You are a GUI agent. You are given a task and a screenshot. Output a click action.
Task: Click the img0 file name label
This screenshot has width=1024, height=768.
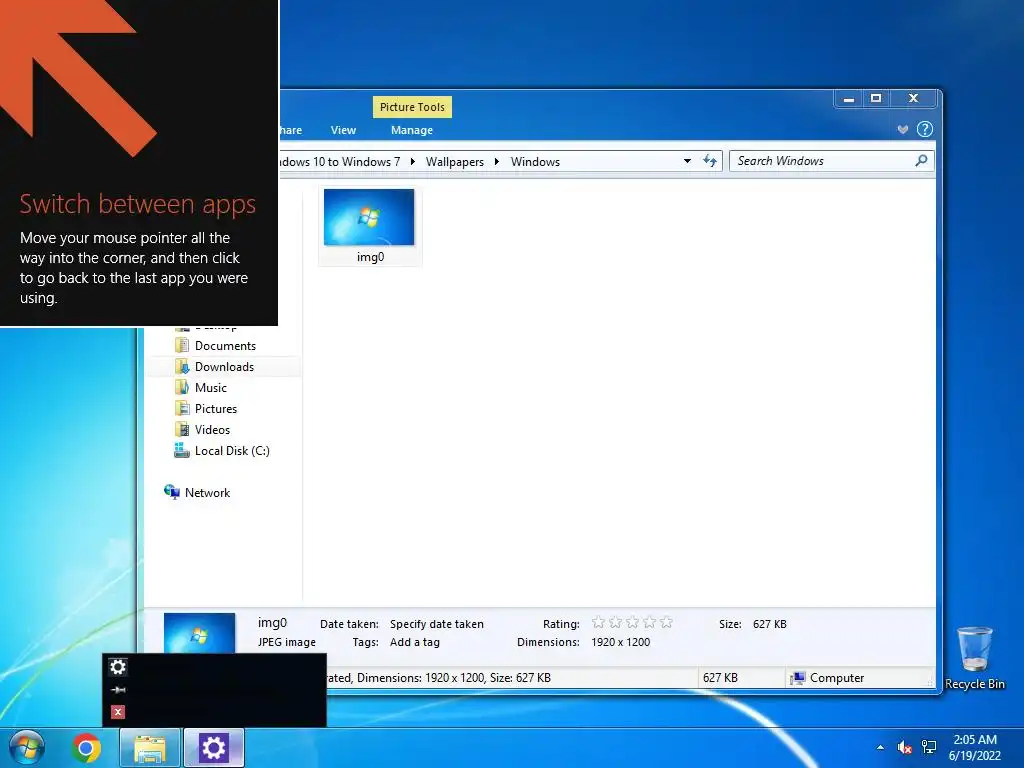coord(370,257)
